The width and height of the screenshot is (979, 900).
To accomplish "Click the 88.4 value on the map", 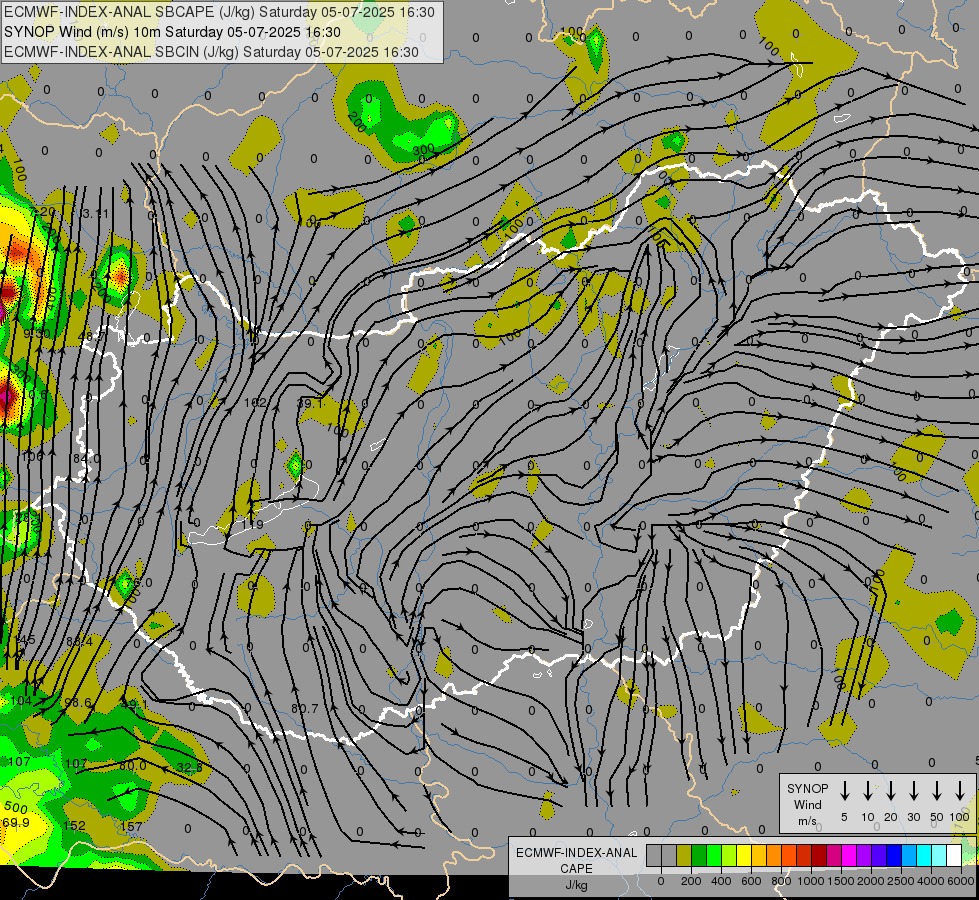I will (x=79, y=641).
